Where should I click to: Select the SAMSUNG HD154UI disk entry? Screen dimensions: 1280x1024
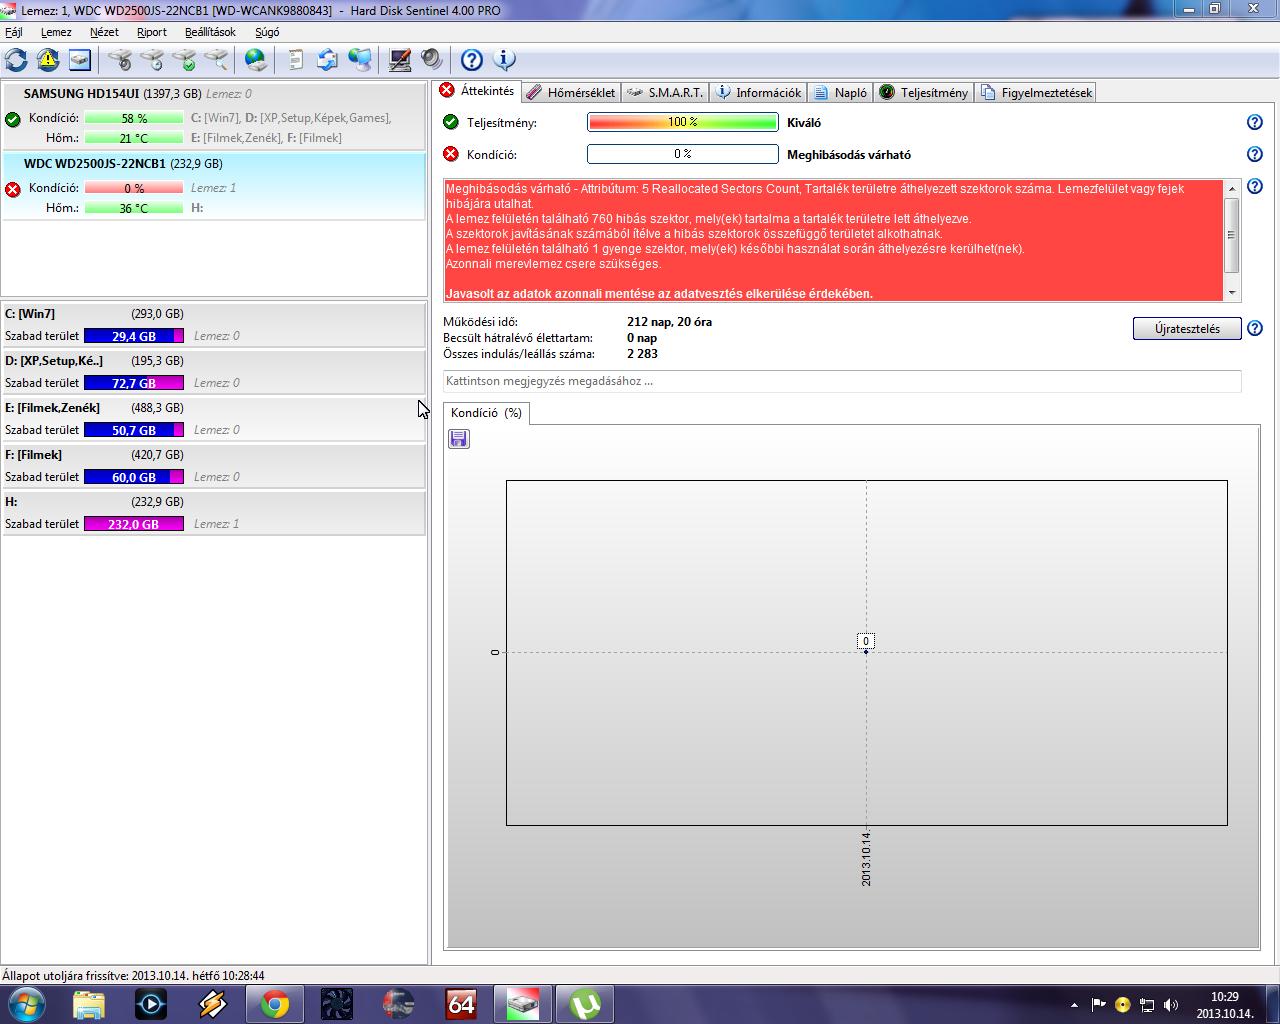click(213, 116)
